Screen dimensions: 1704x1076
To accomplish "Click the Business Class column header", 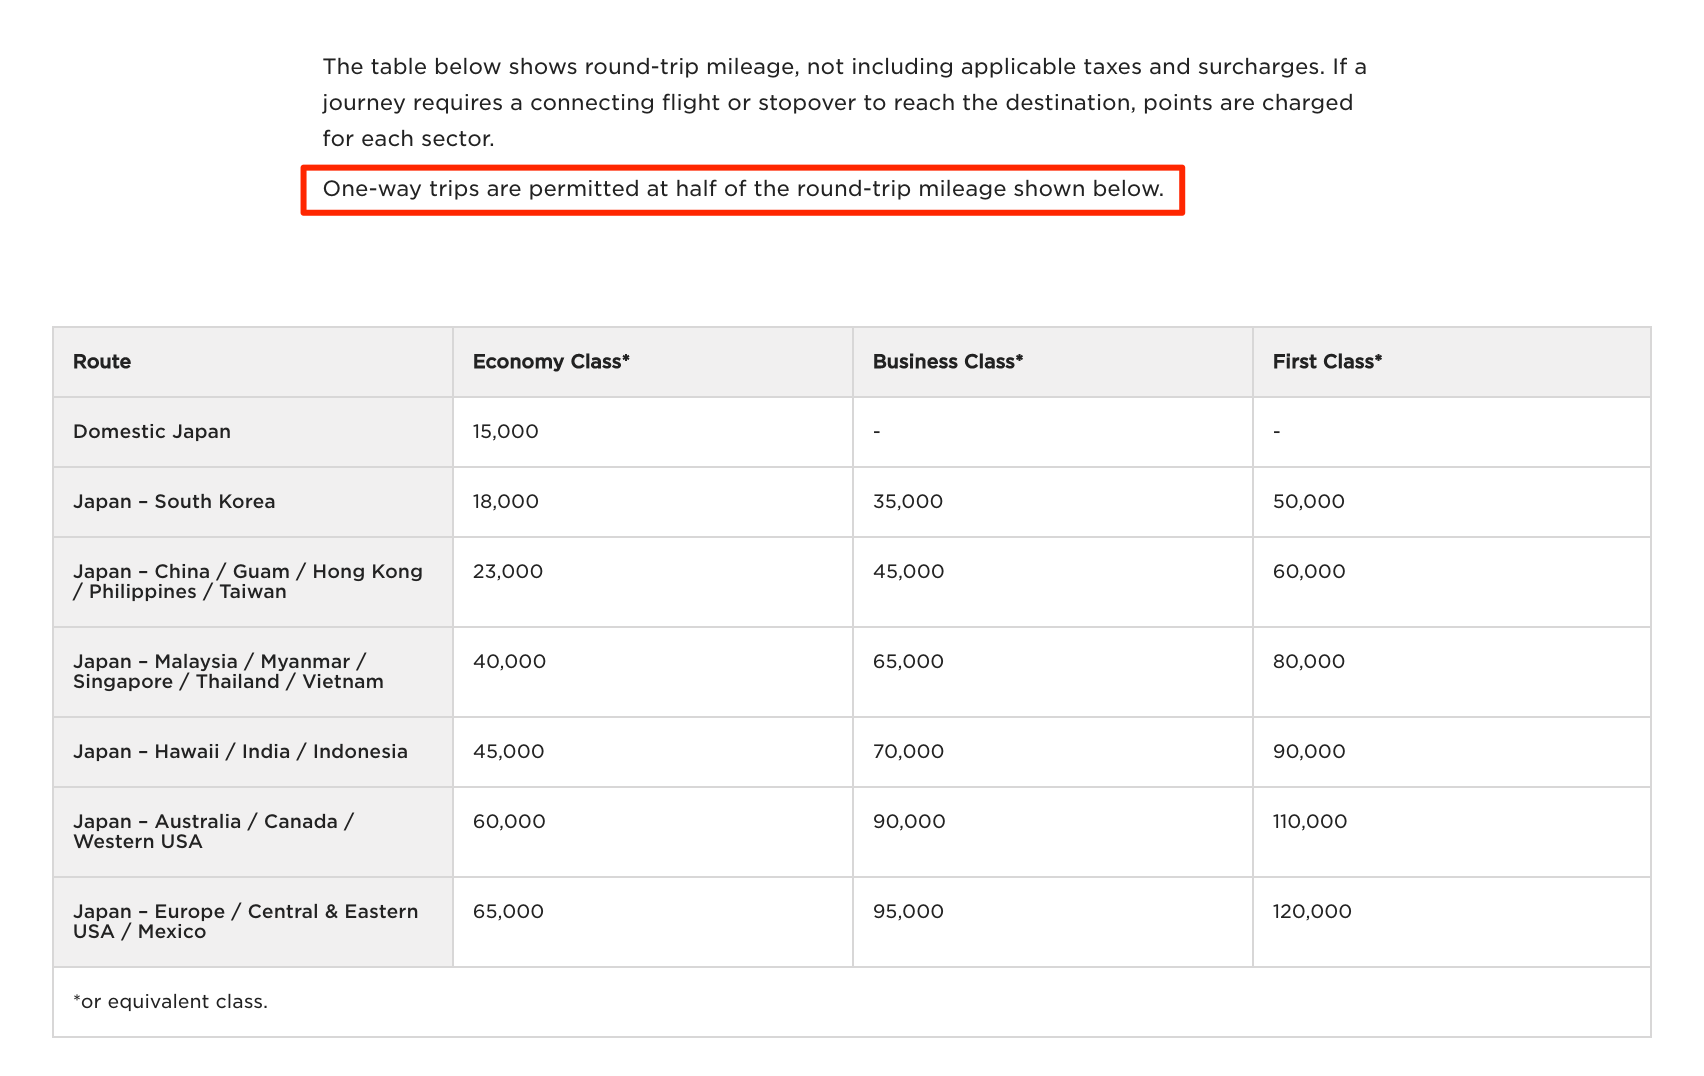I will [948, 362].
